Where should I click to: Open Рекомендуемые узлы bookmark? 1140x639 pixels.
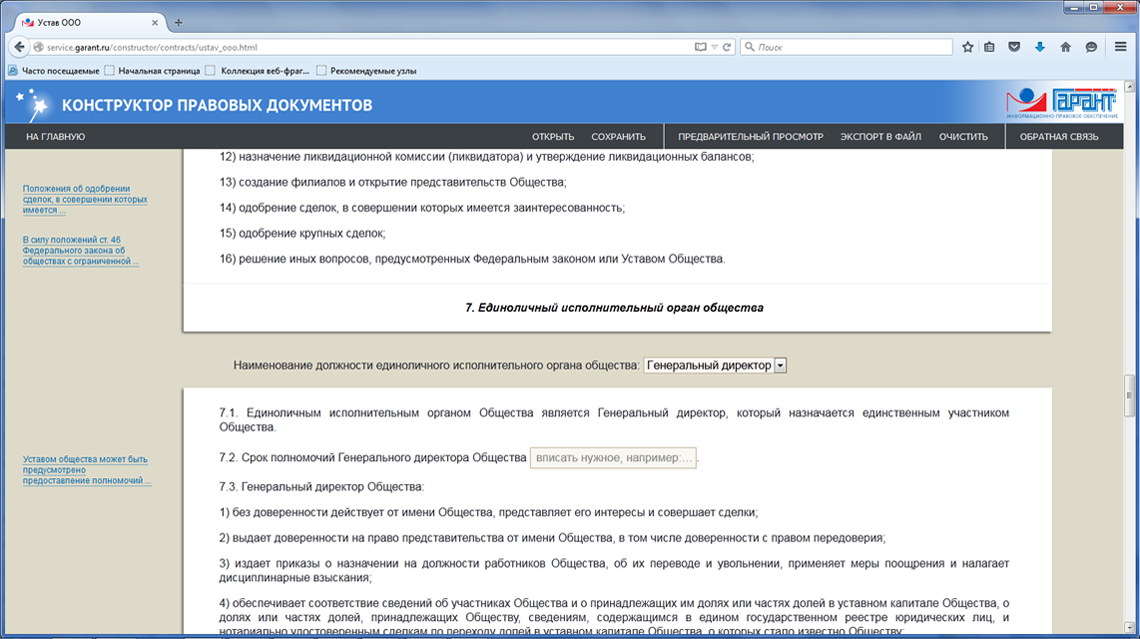click(366, 71)
